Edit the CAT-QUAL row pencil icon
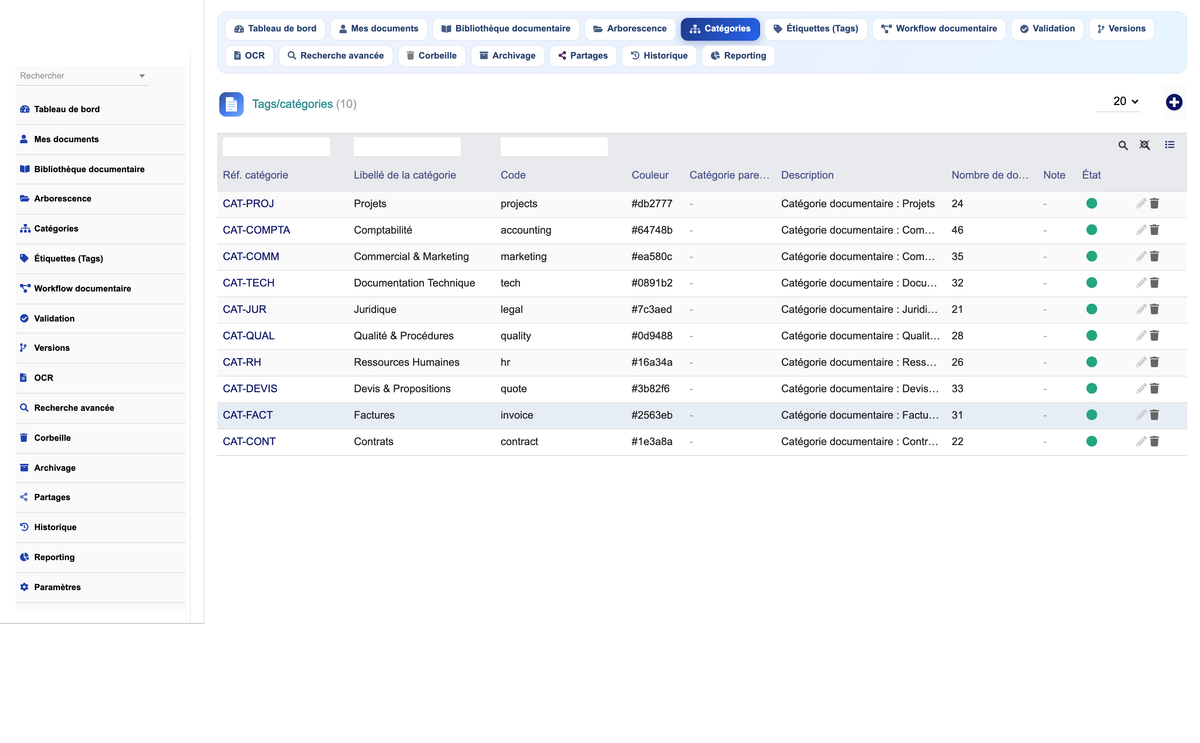This screenshot has height=743, width=1200. (x=1141, y=336)
